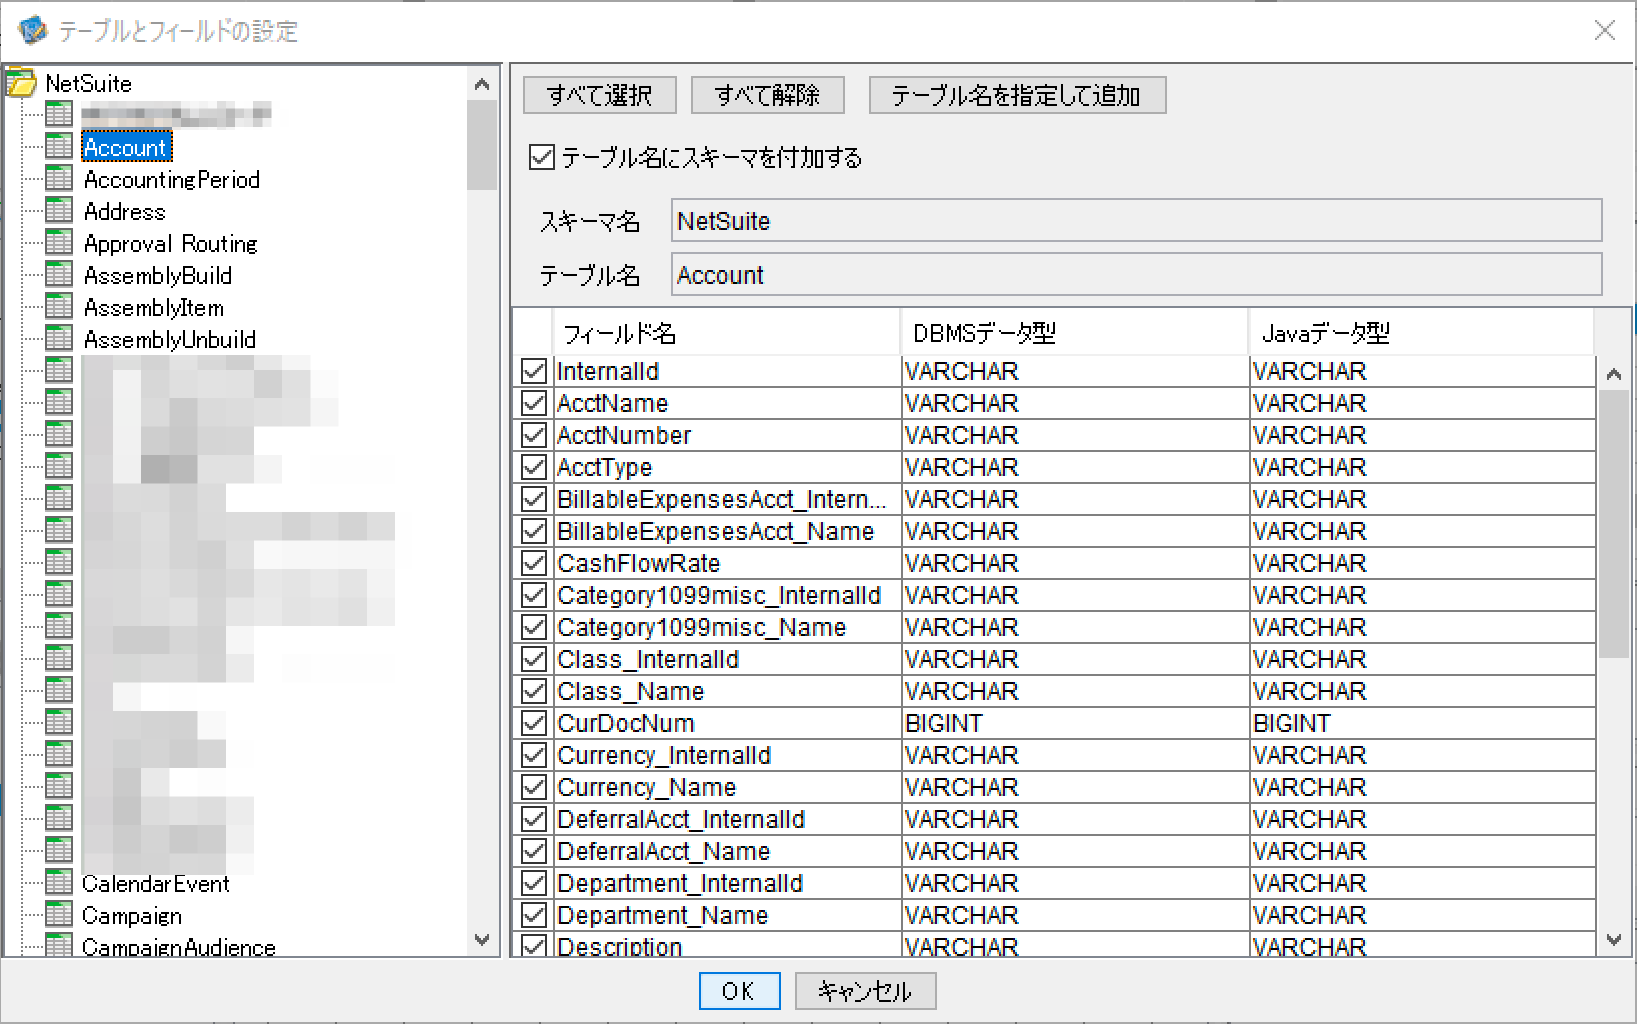The width and height of the screenshot is (1637, 1024).
Task: Click the キャンセル button
Action: (x=865, y=991)
